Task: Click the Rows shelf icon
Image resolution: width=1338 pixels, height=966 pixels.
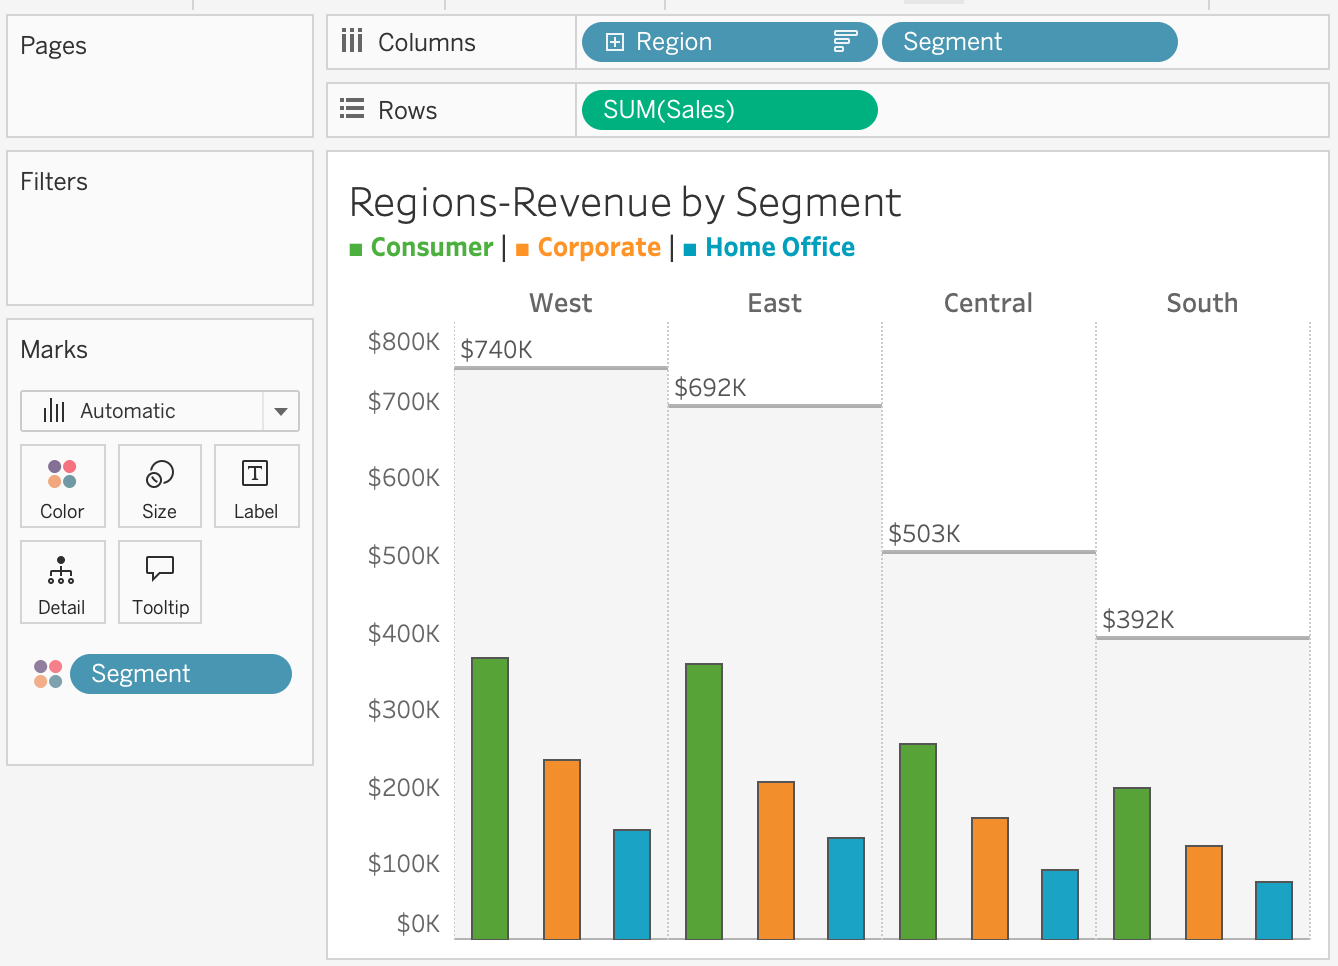Action: pos(352,109)
